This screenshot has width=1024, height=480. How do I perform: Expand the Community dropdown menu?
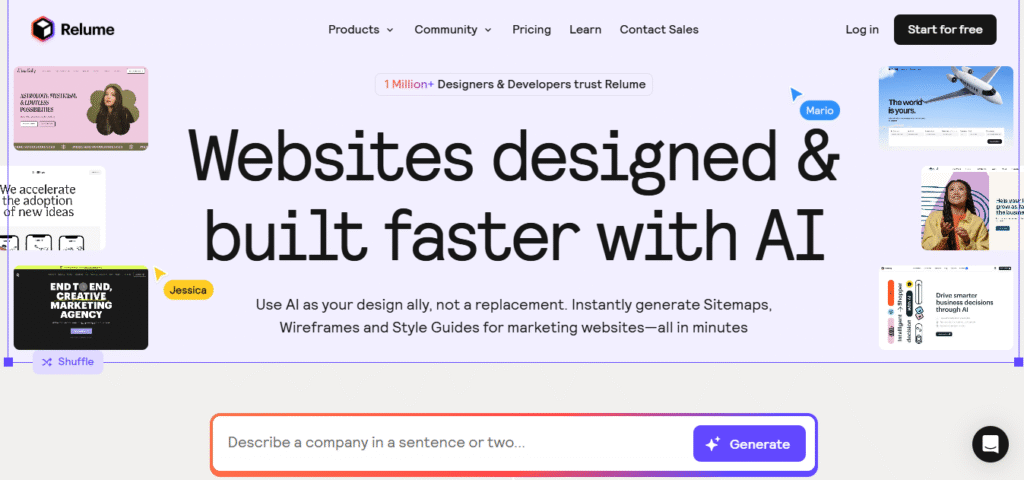click(x=453, y=30)
